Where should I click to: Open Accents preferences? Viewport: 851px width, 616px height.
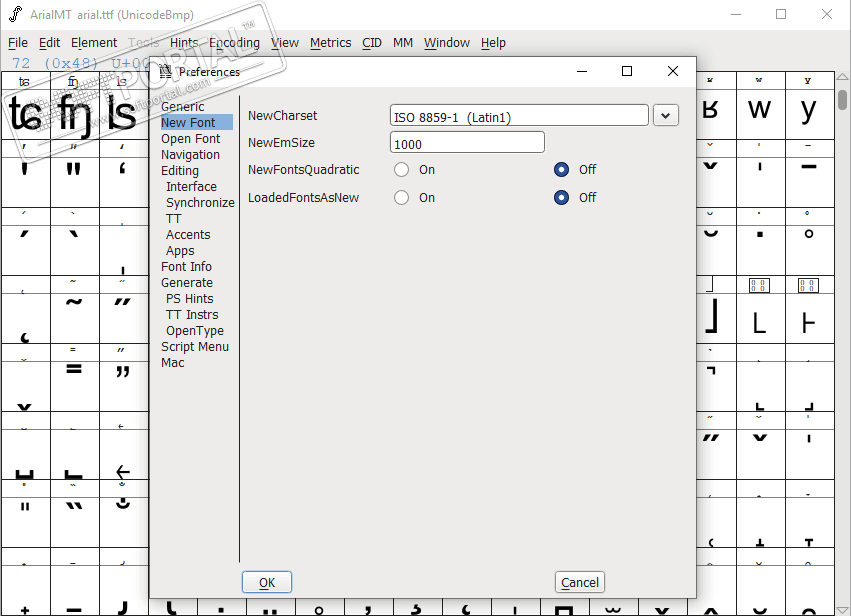point(188,235)
